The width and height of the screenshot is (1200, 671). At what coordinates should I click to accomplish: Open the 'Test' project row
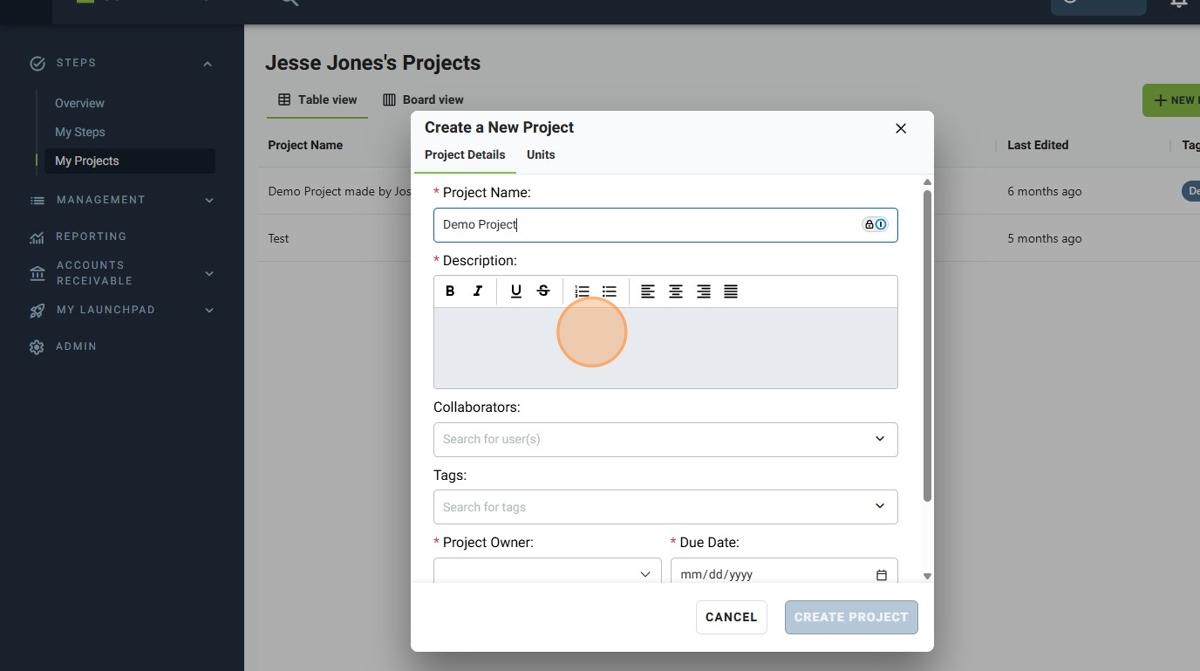tap(278, 239)
